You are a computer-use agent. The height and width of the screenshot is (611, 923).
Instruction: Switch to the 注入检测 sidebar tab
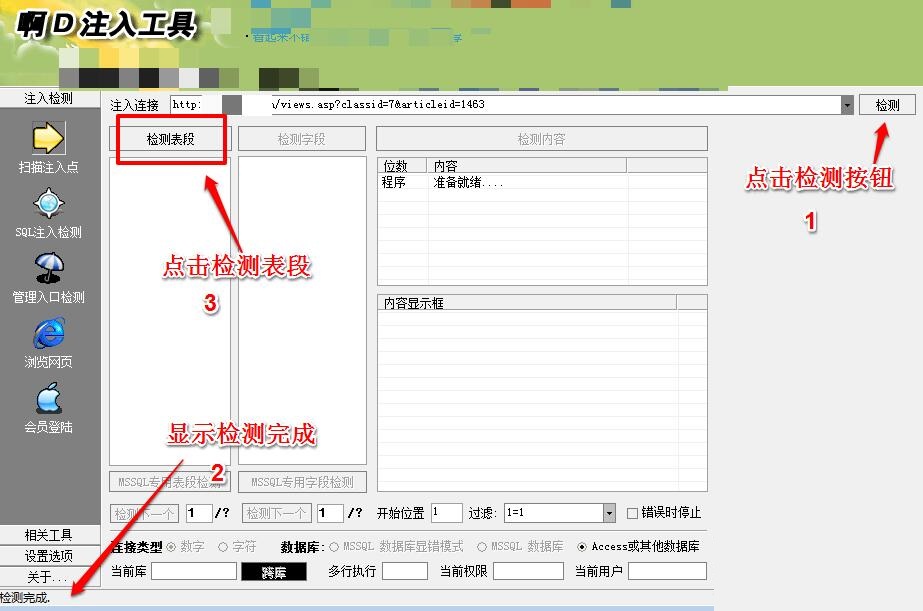pos(49,98)
